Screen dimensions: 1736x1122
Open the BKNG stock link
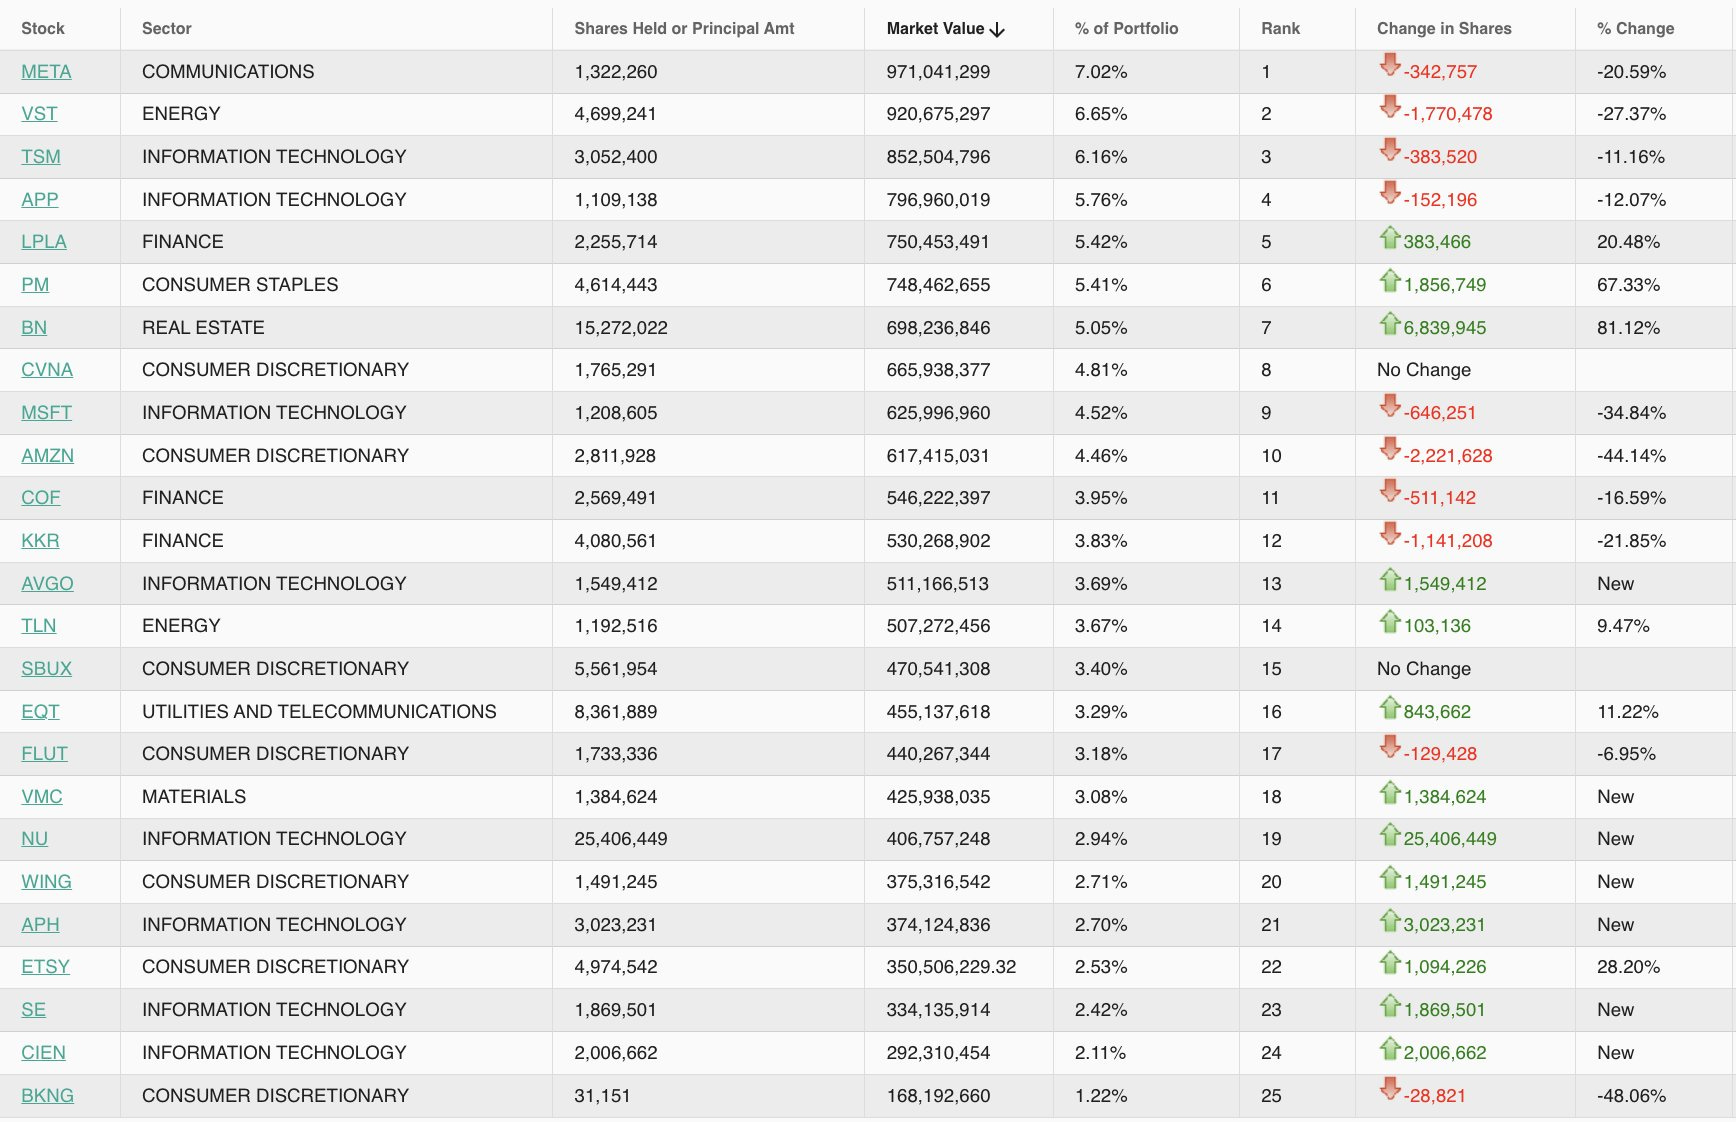pos(47,1096)
